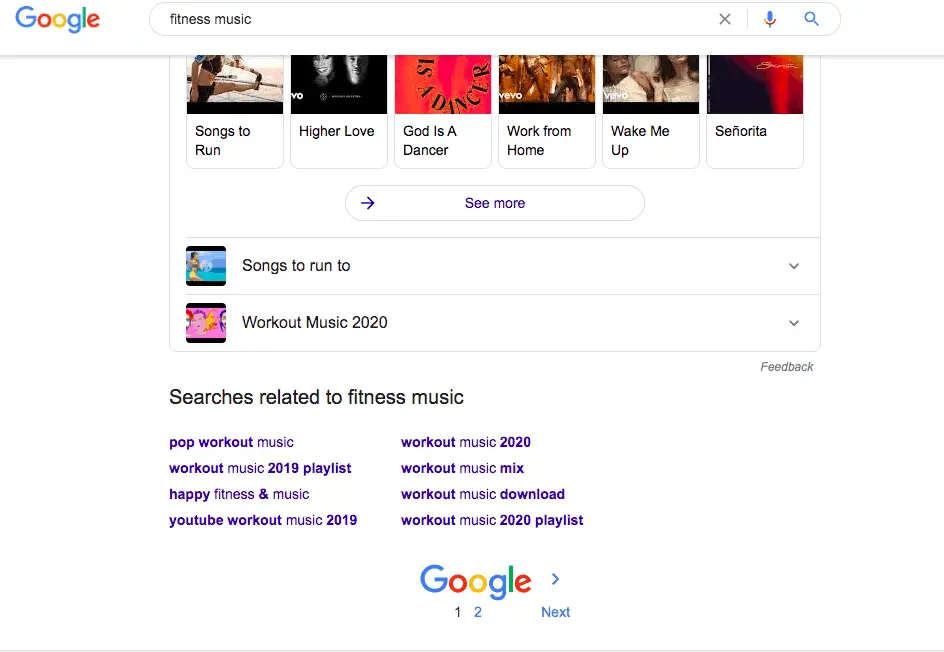The image size is (944, 652).
Task: Search for youtube workout music 2019
Action: pyautogui.click(x=263, y=520)
